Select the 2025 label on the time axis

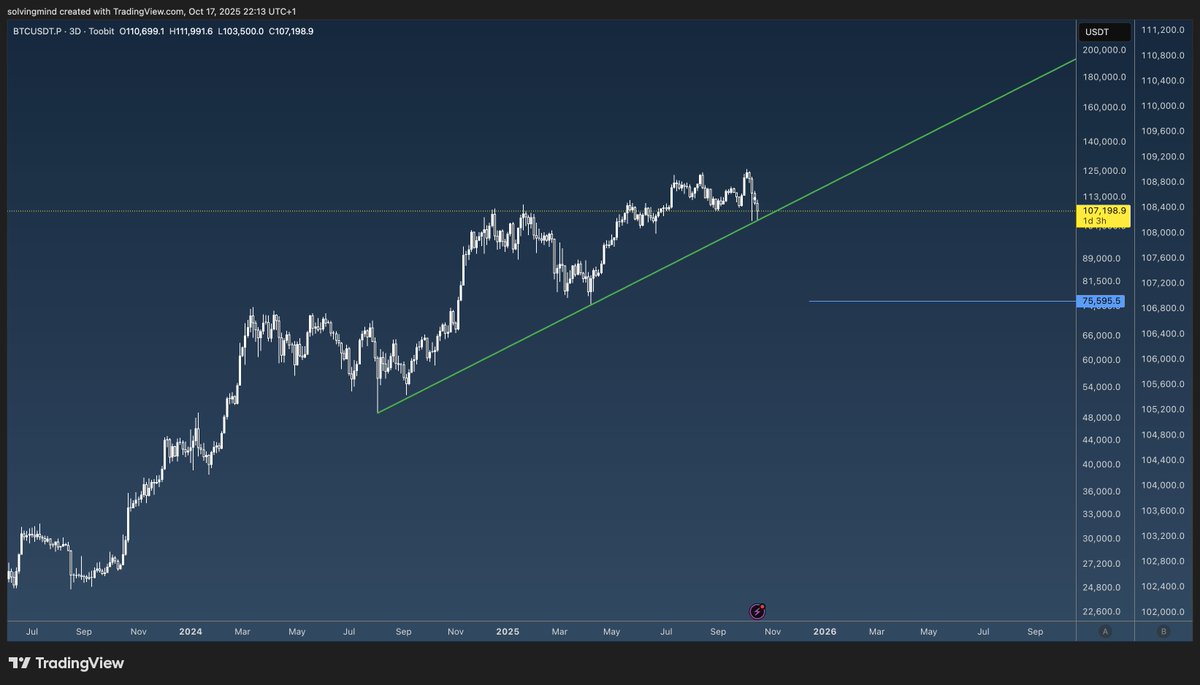pyautogui.click(x=507, y=631)
